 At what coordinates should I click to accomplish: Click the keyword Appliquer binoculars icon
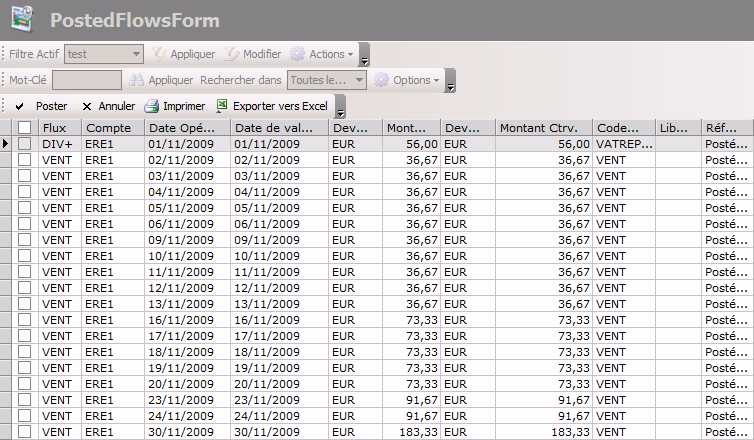point(138,80)
